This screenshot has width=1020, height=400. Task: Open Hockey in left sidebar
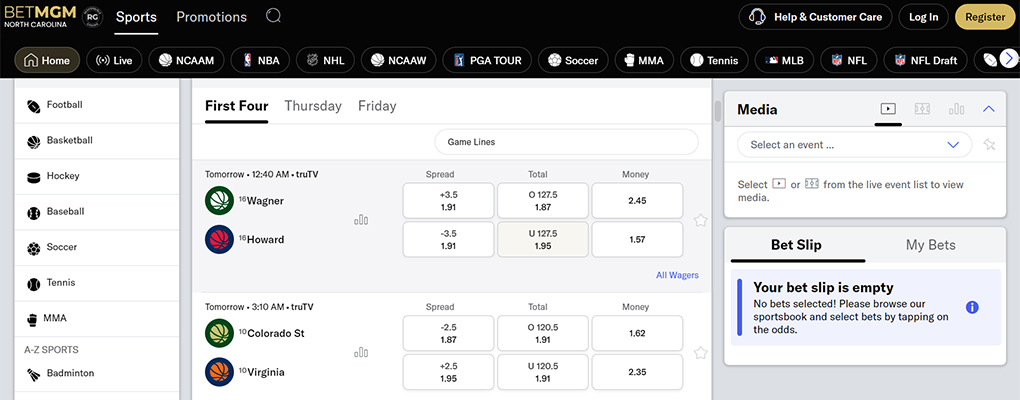[x=97, y=176]
